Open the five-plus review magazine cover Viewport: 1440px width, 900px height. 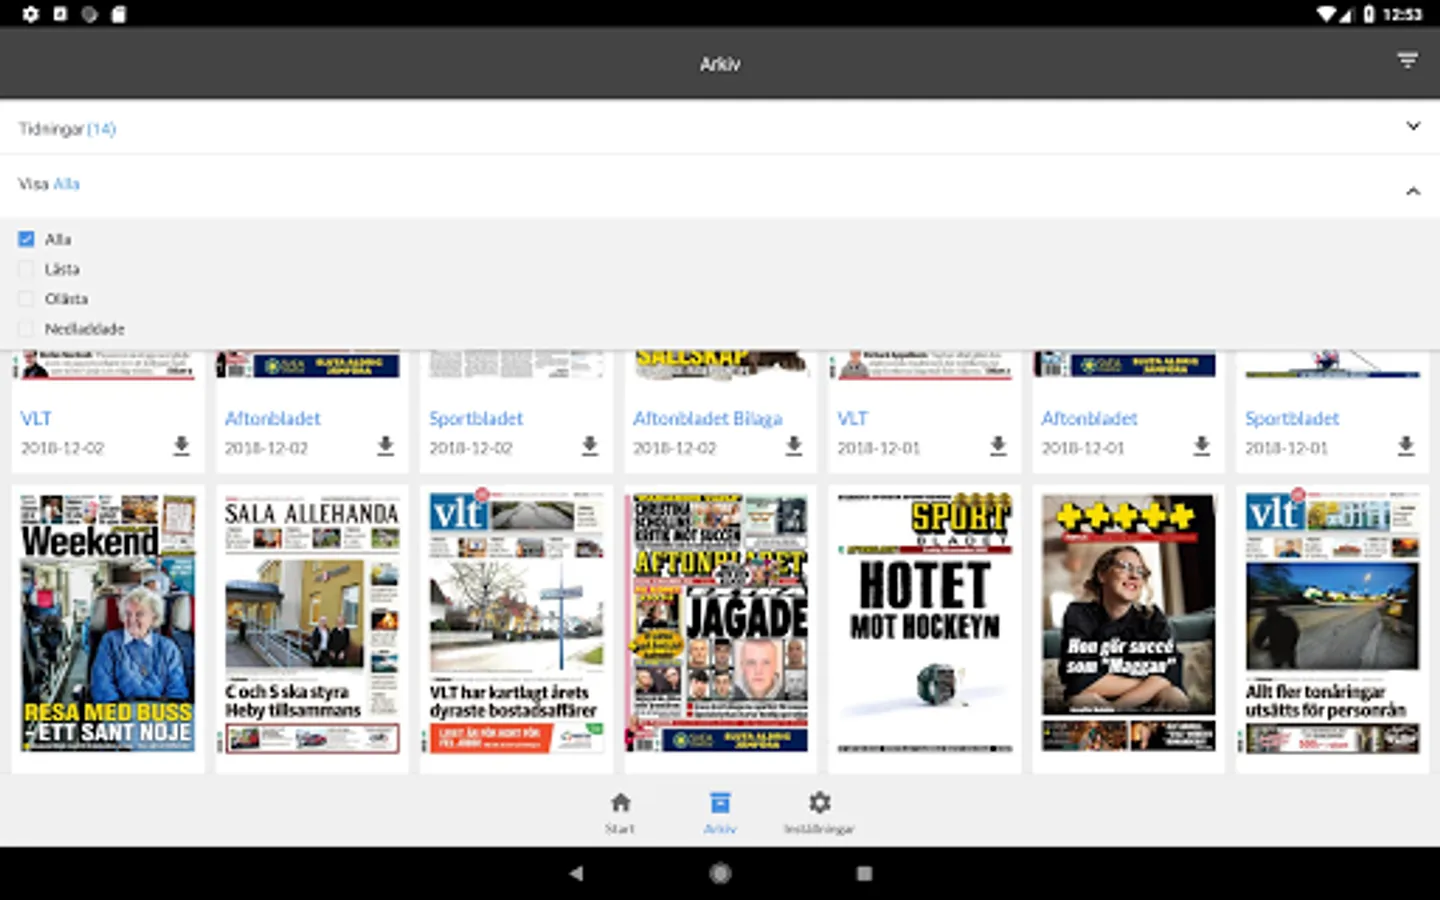(x=1129, y=623)
